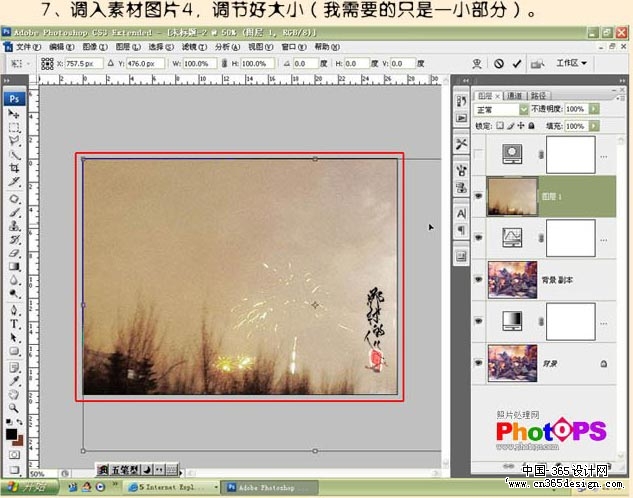Open the Layers panel options menu
Screen dimensions: 633x498
coord(620,98)
